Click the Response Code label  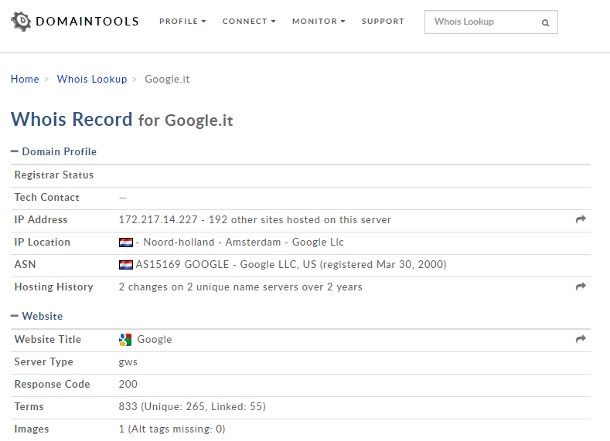(x=52, y=384)
